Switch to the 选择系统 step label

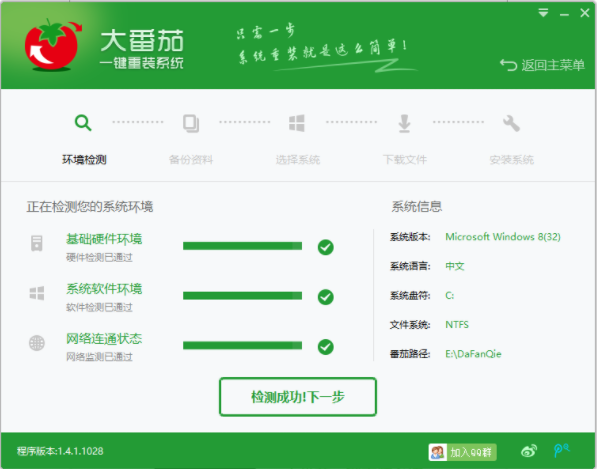coord(298,160)
